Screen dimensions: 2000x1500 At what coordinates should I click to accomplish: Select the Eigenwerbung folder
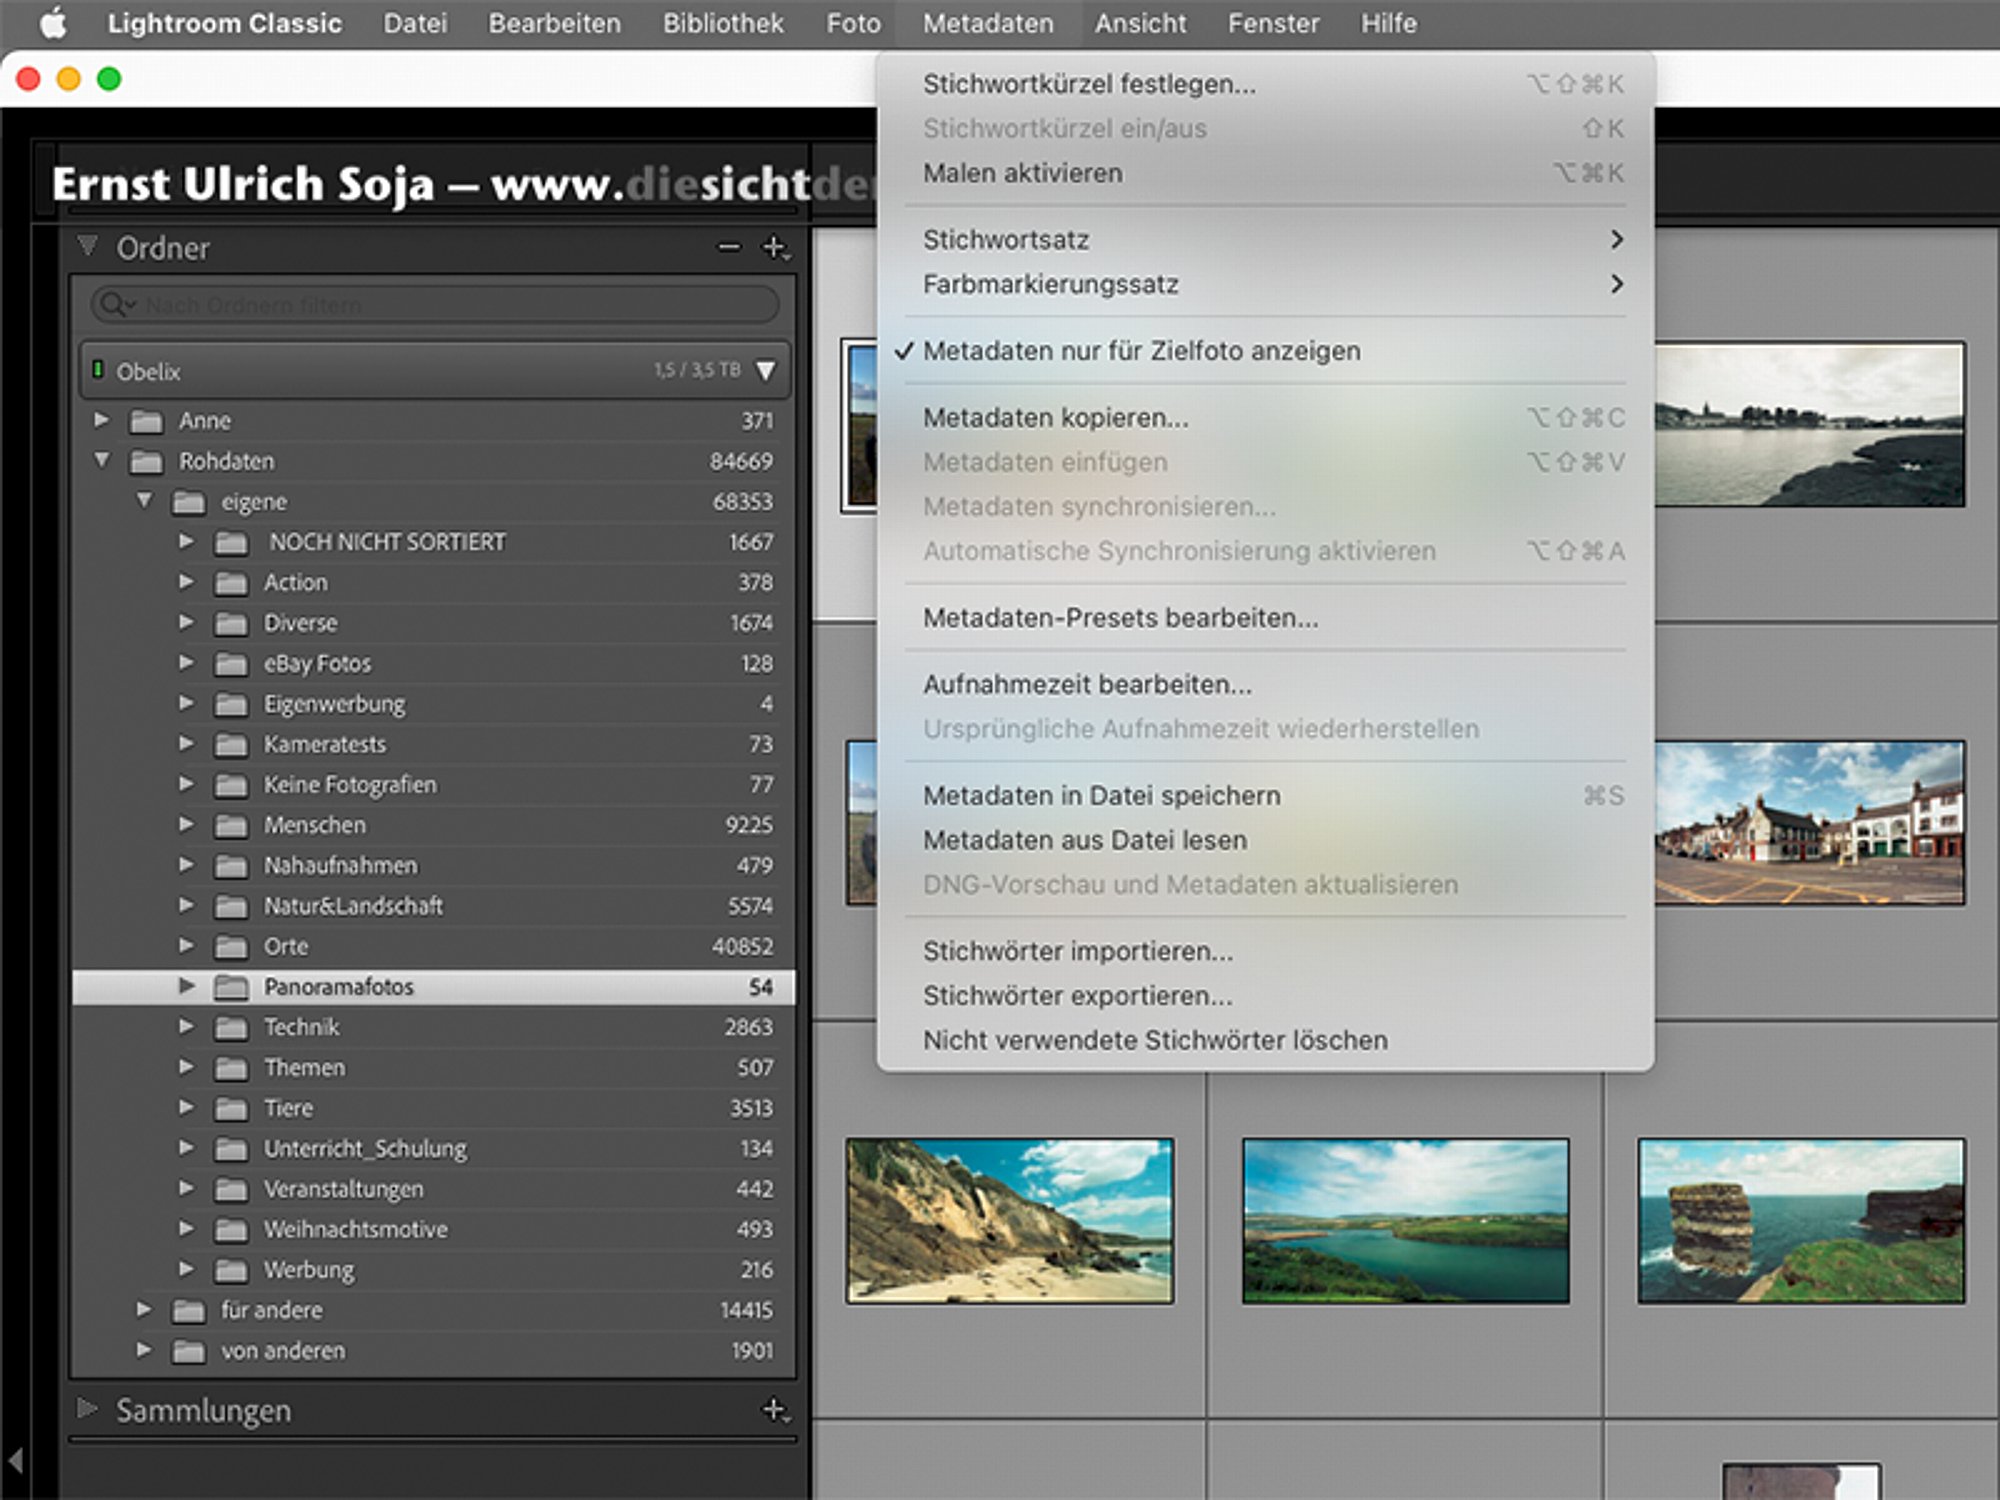pos(434,704)
